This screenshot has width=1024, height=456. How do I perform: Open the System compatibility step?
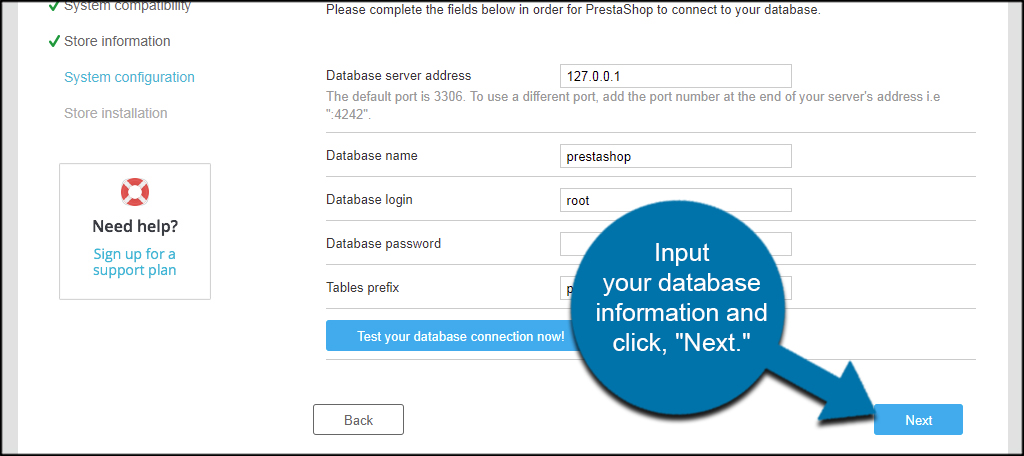[x=127, y=6]
